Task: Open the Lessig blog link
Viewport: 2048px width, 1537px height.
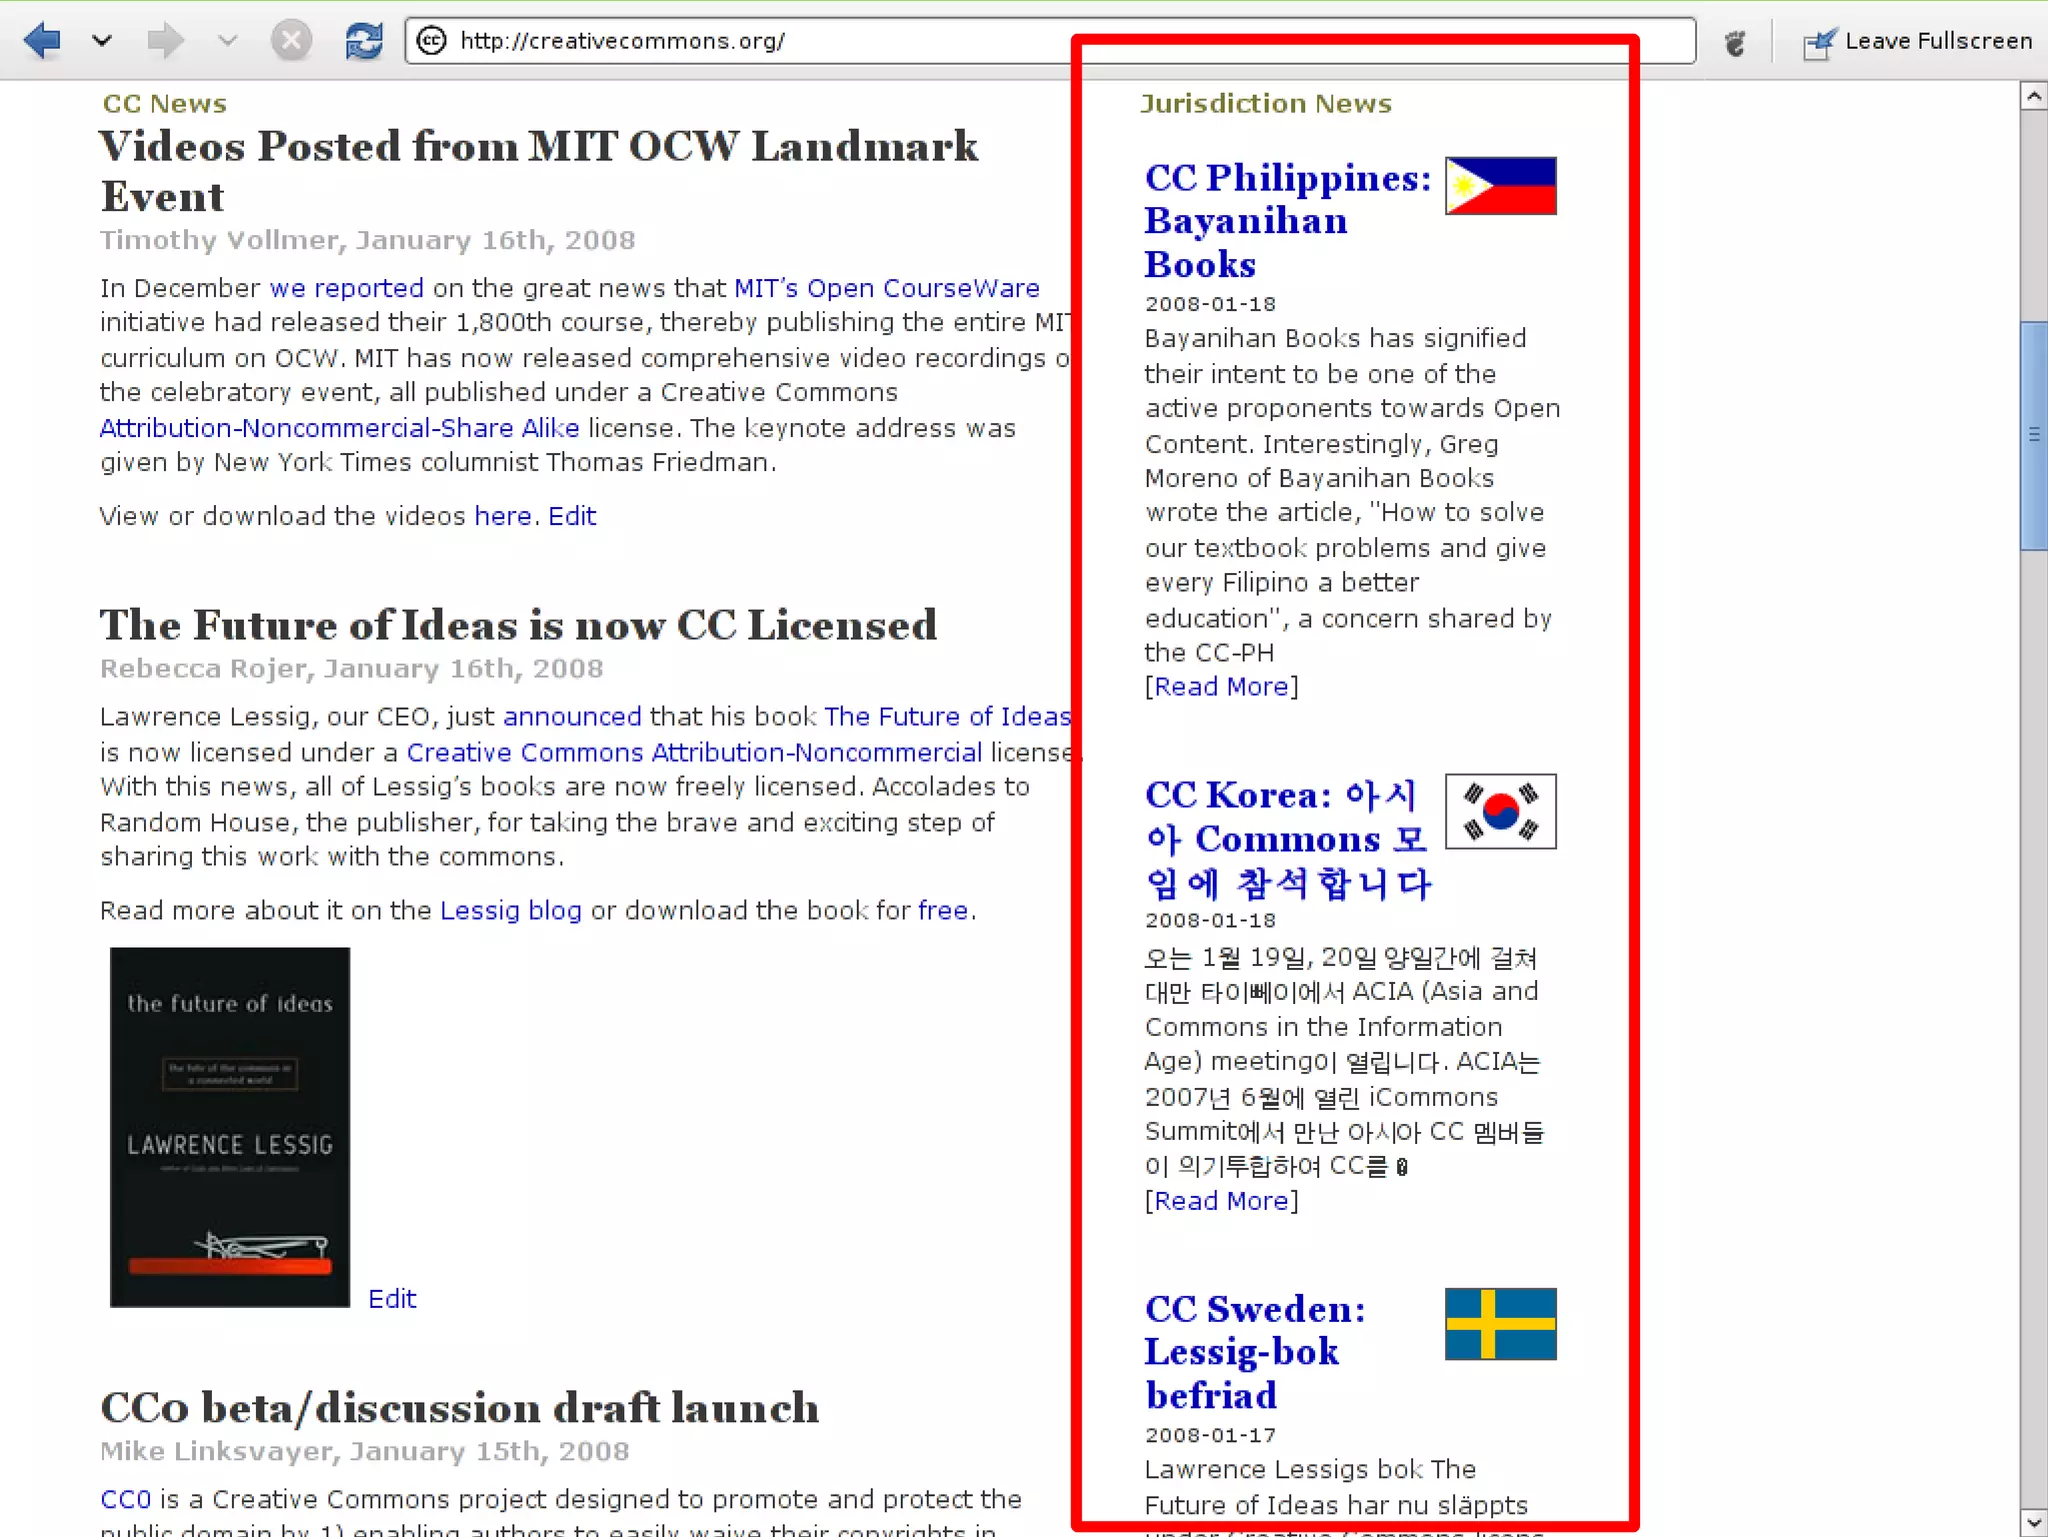Action: tap(510, 911)
